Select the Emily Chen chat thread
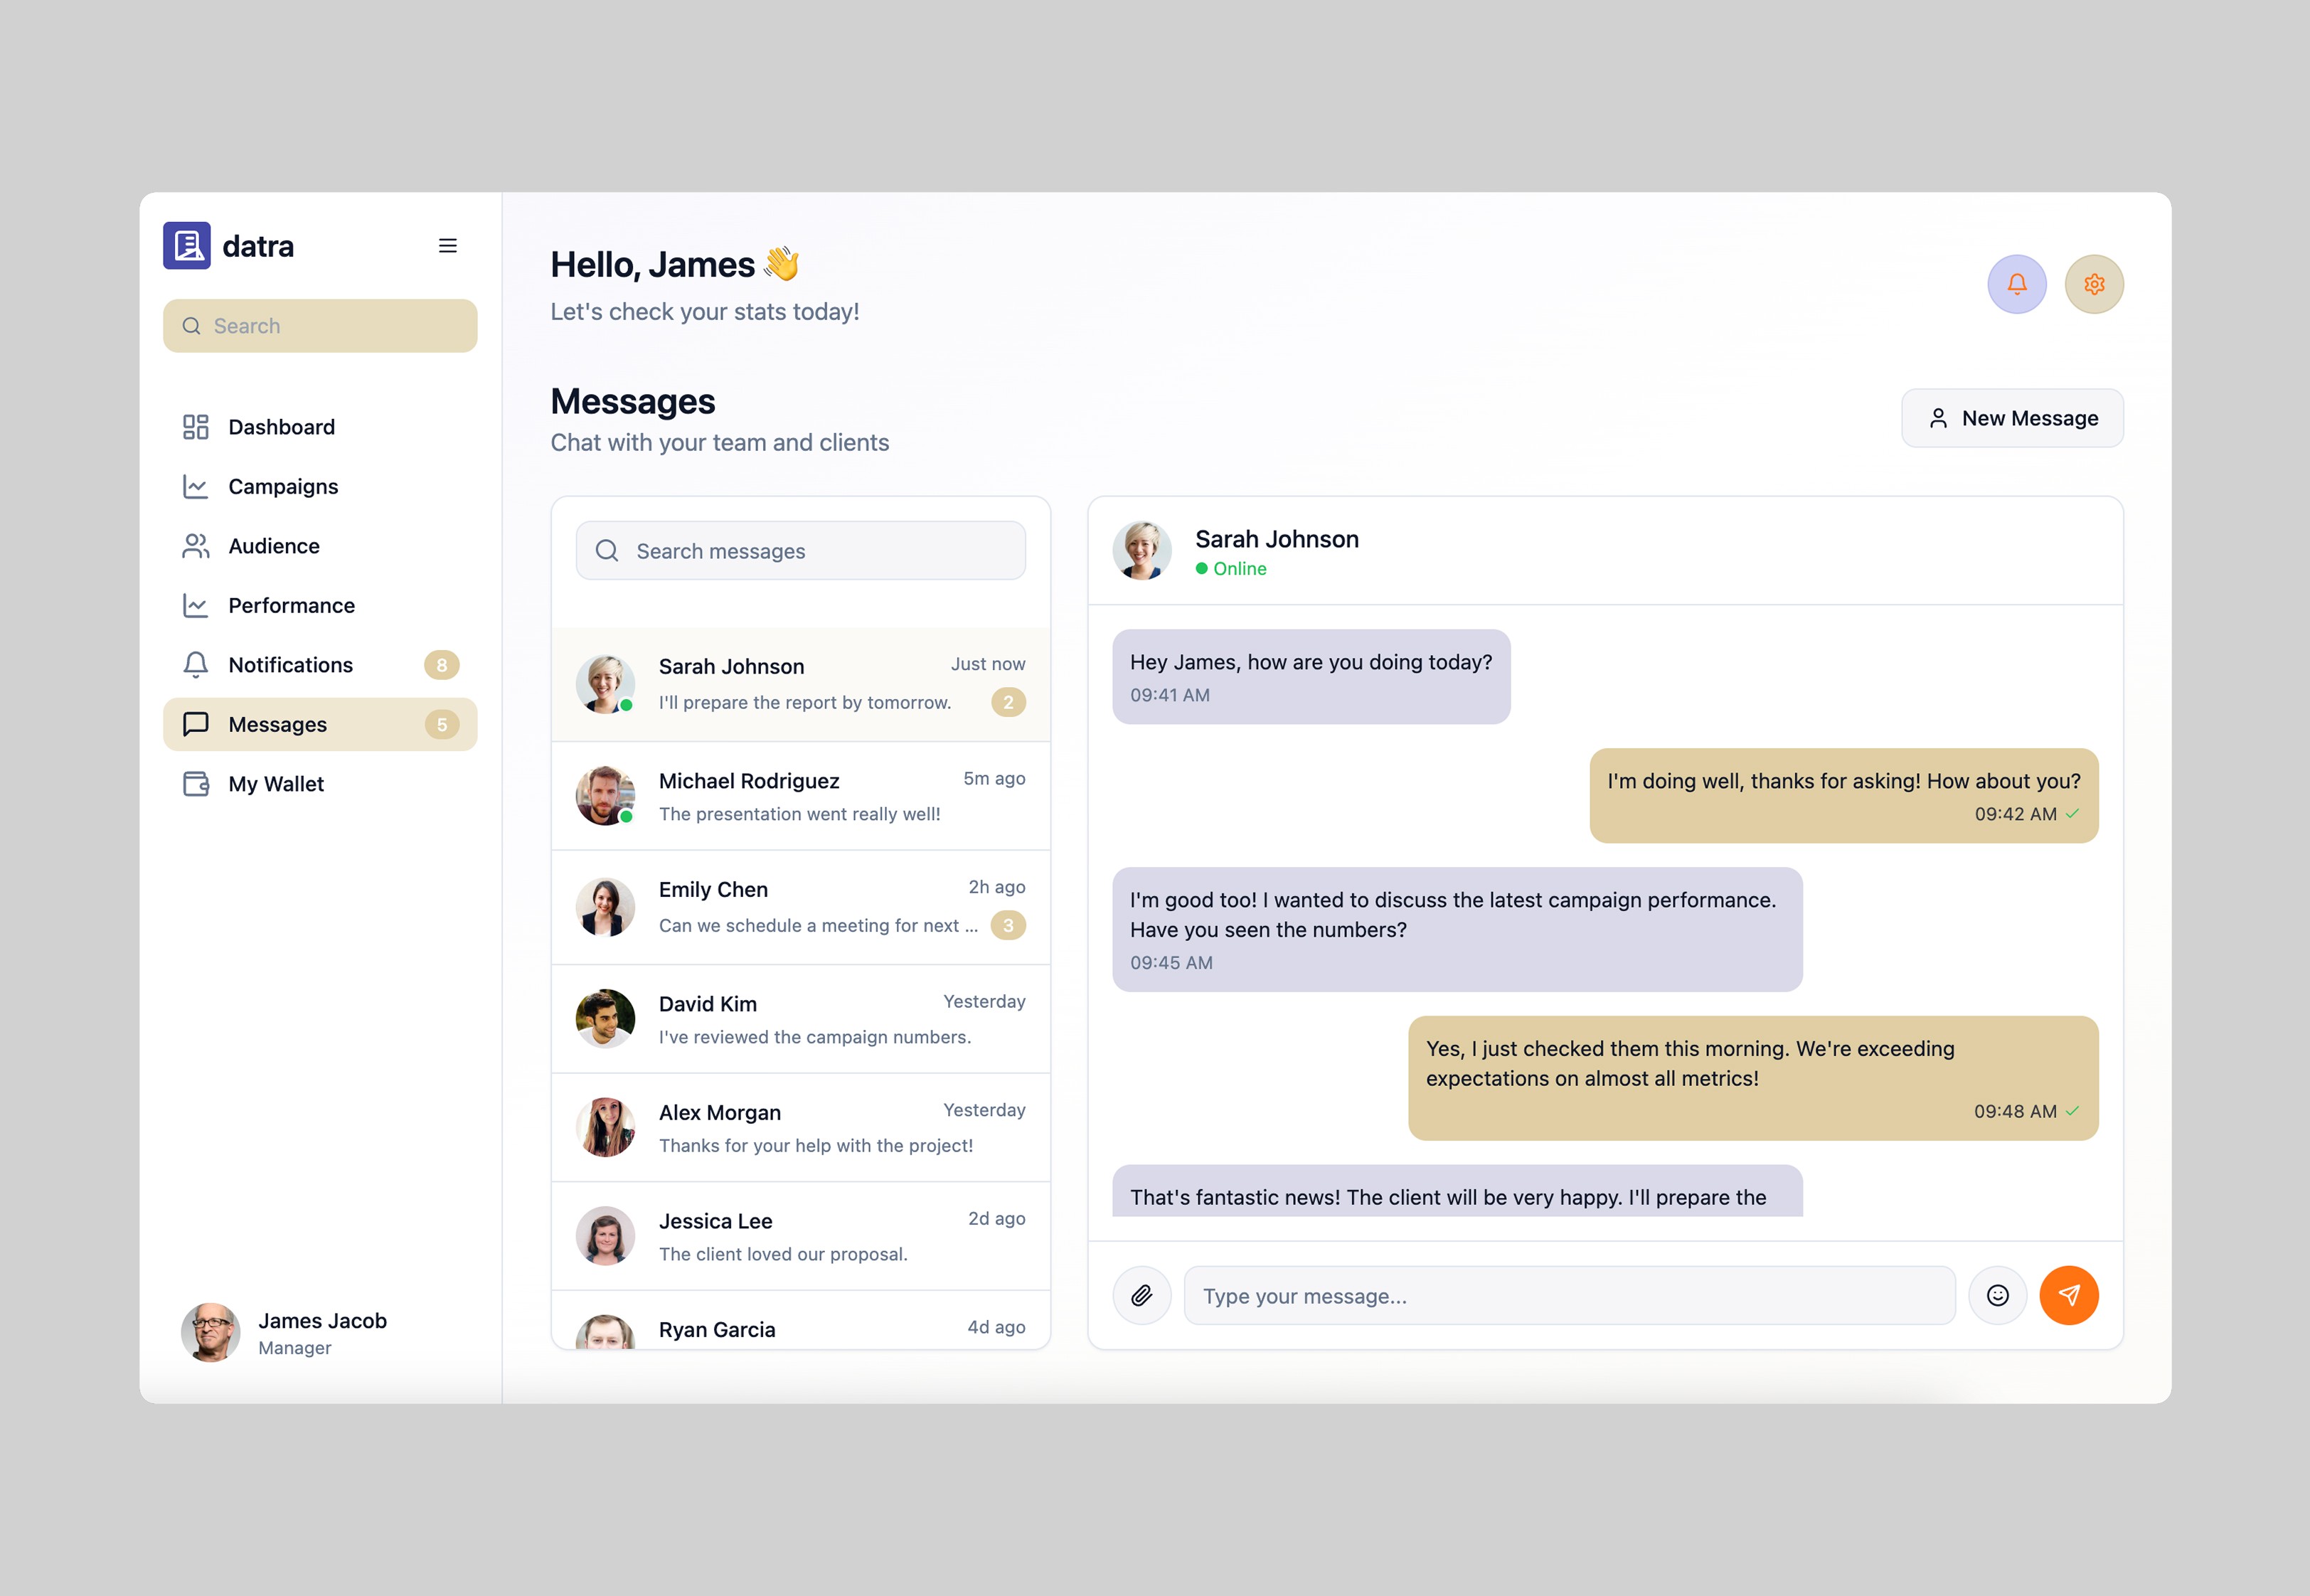The height and width of the screenshot is (1596, 2310). [800, 907]
